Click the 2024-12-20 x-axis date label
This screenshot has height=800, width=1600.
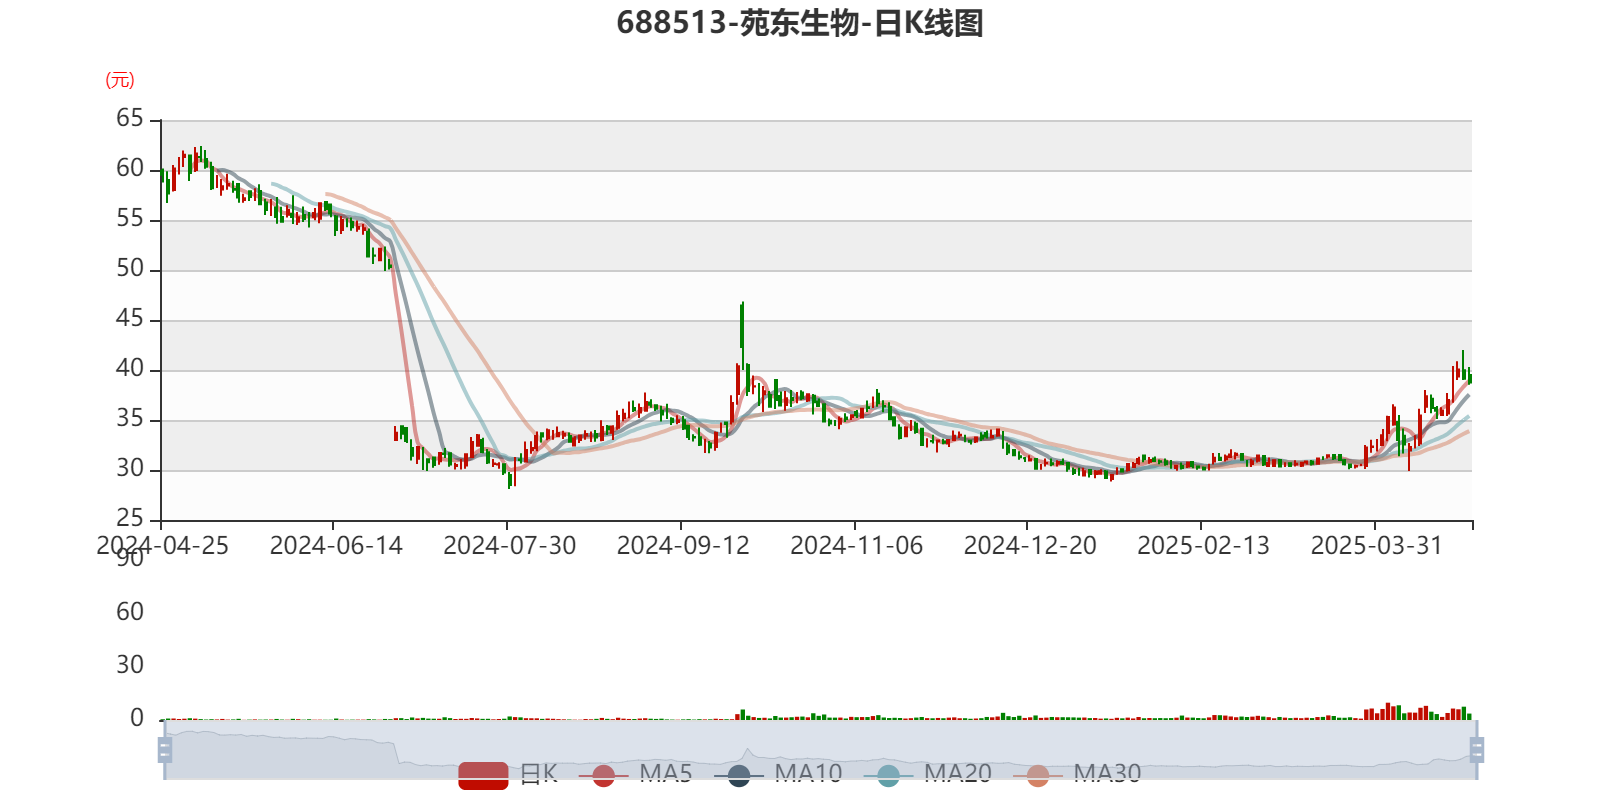coord(1029,546)
